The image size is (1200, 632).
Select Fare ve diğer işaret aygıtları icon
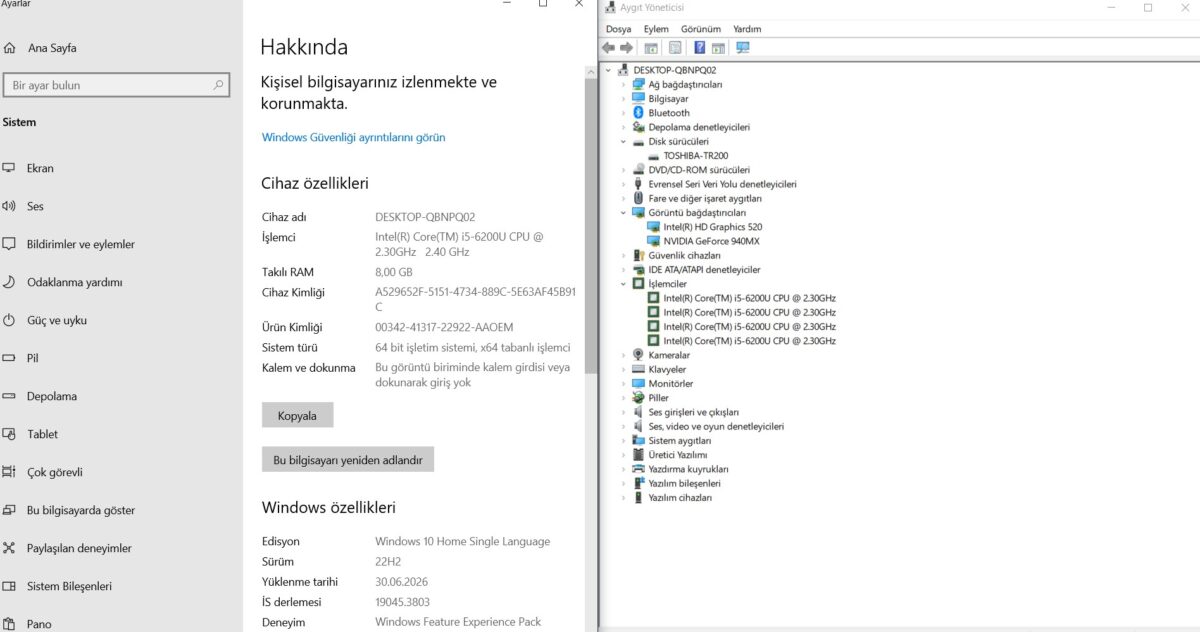638,198
